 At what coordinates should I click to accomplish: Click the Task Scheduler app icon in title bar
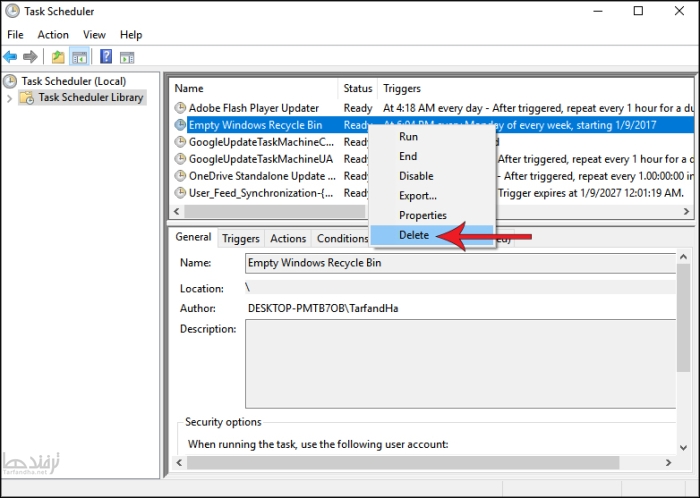pyautogui.click(x=12, y=11)
